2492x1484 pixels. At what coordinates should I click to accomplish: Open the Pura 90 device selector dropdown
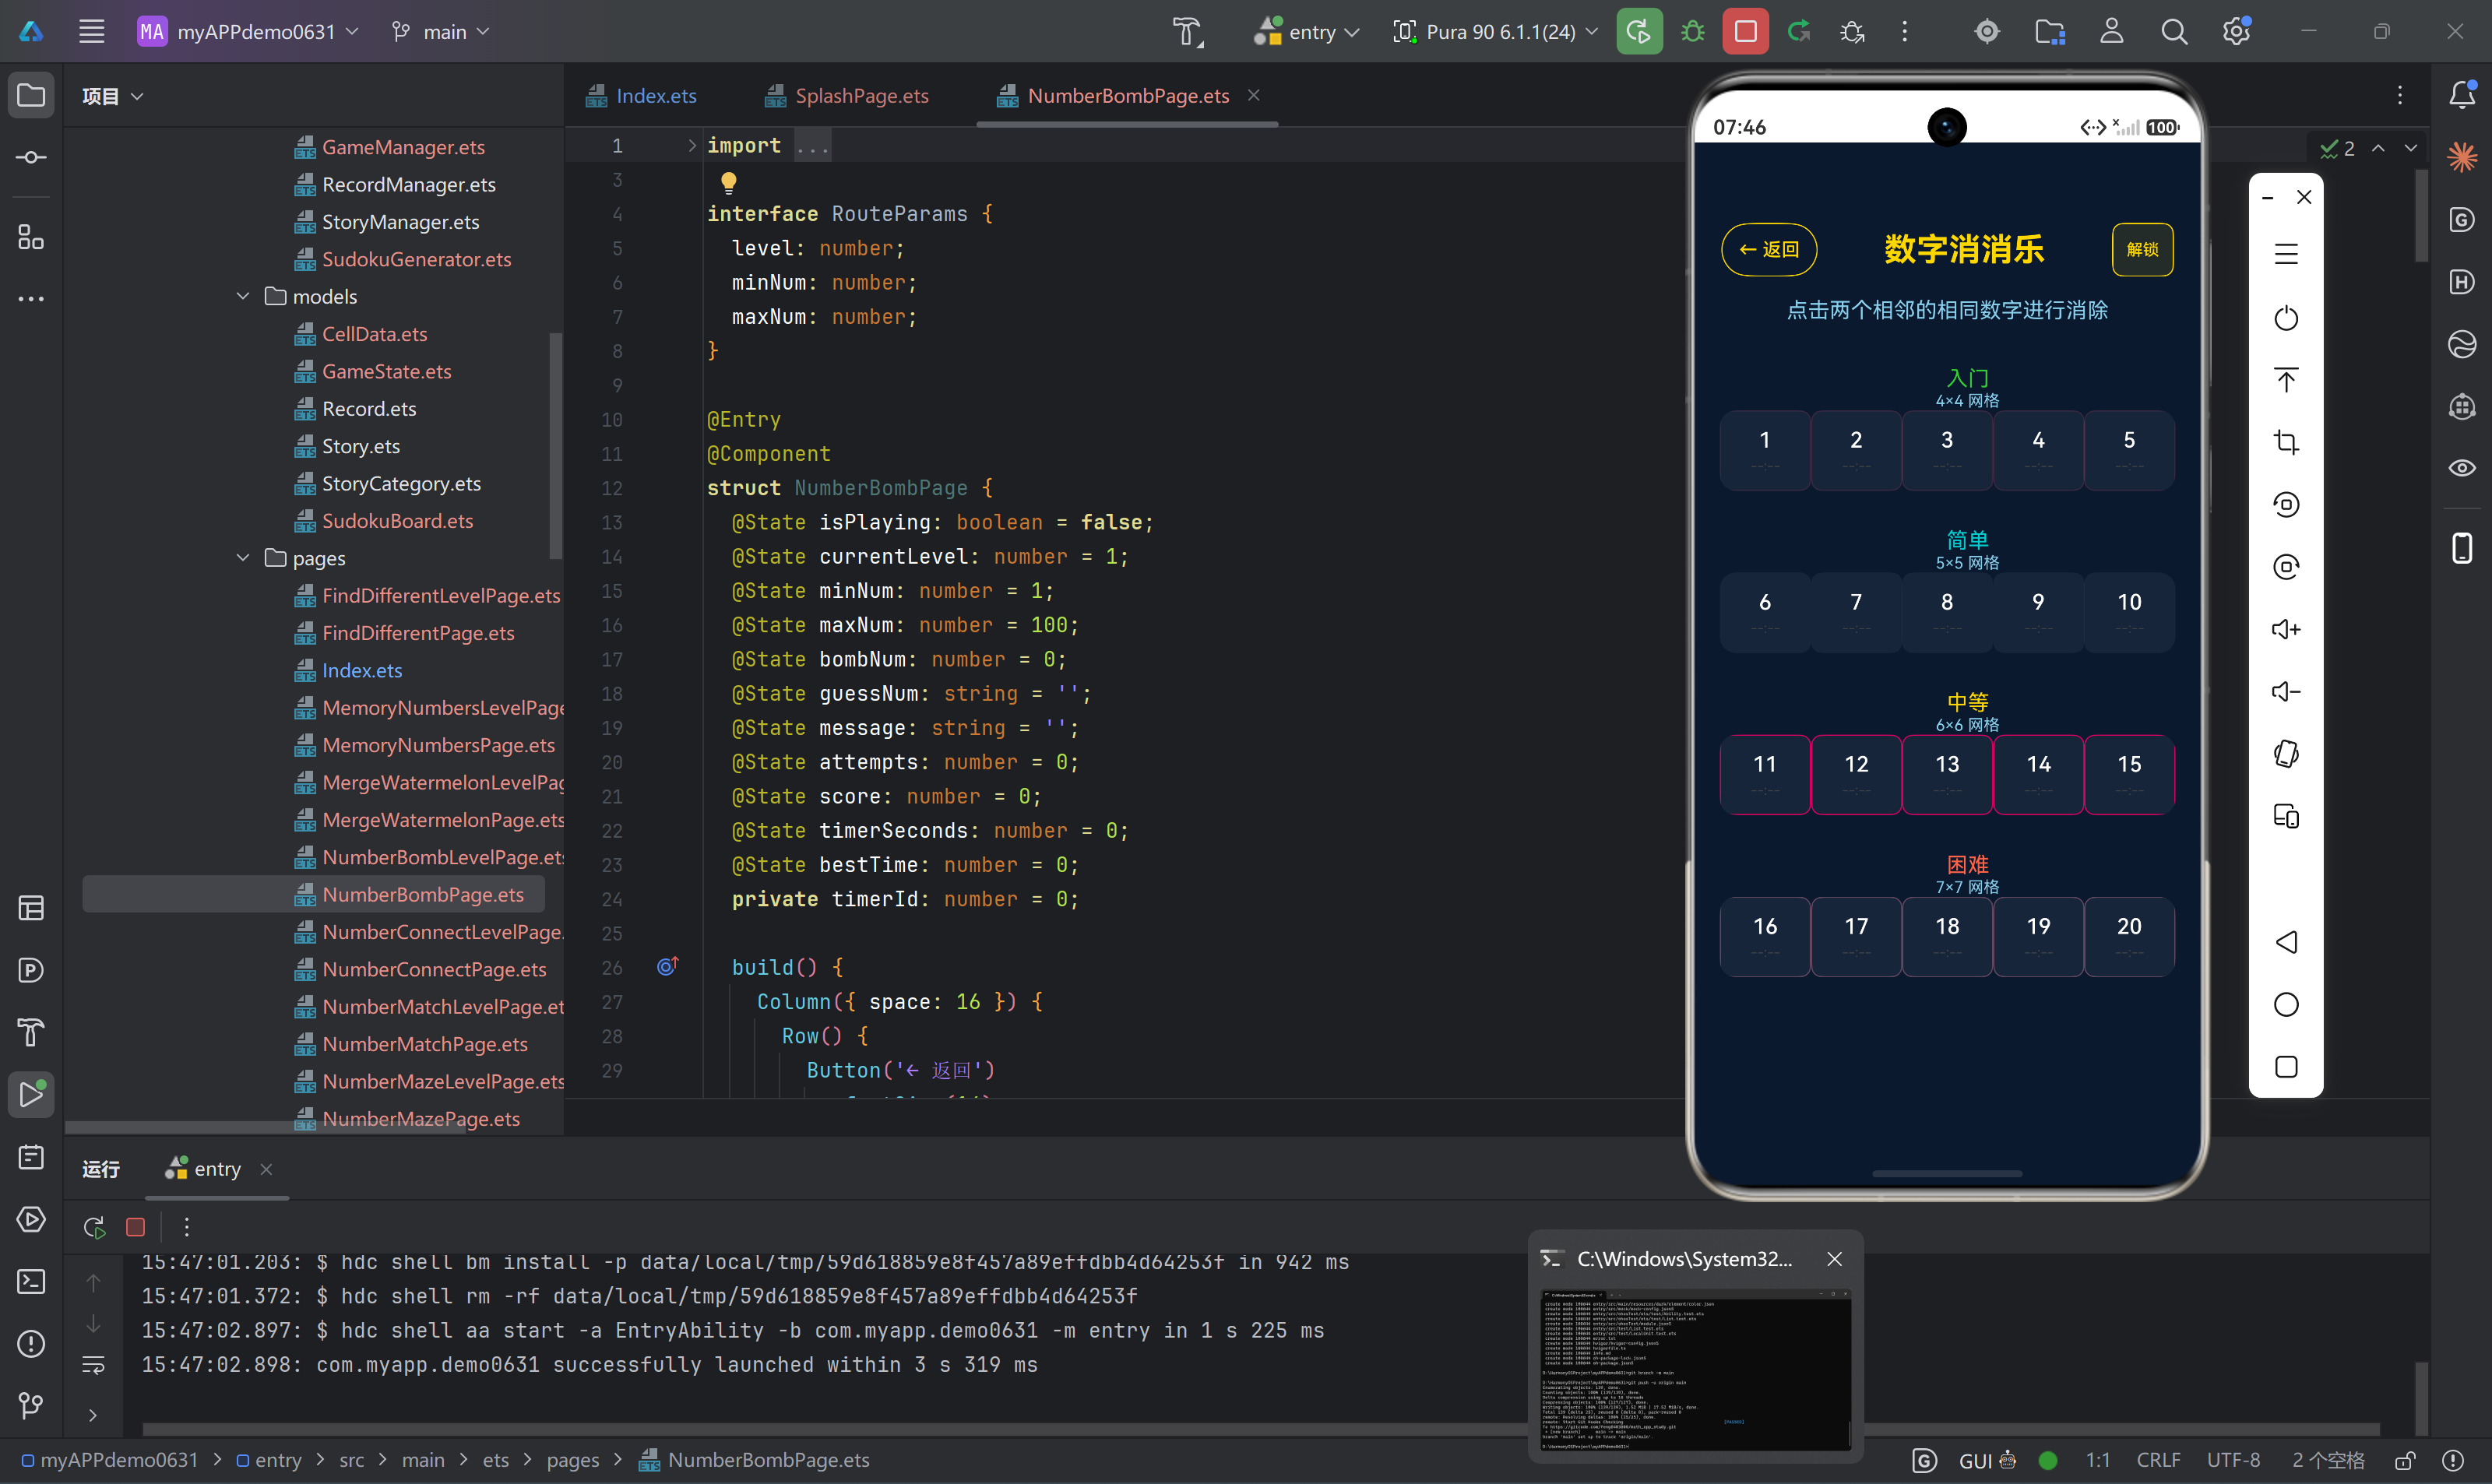point(1496,32)
